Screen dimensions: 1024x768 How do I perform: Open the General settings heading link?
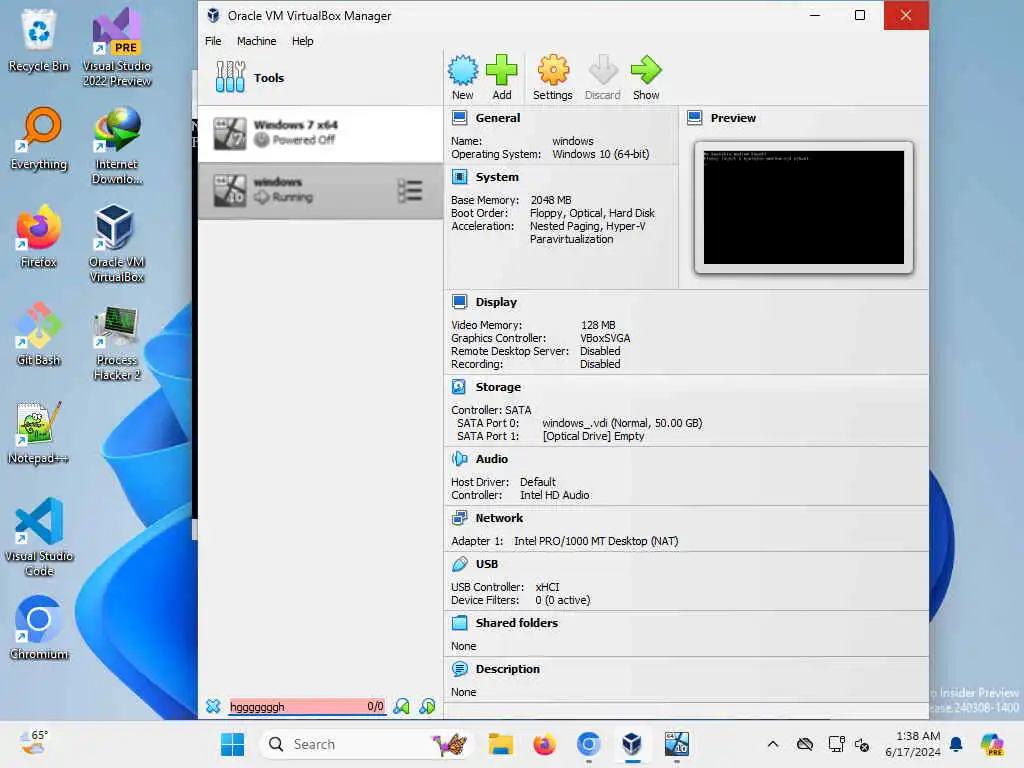tap(498, 118)
